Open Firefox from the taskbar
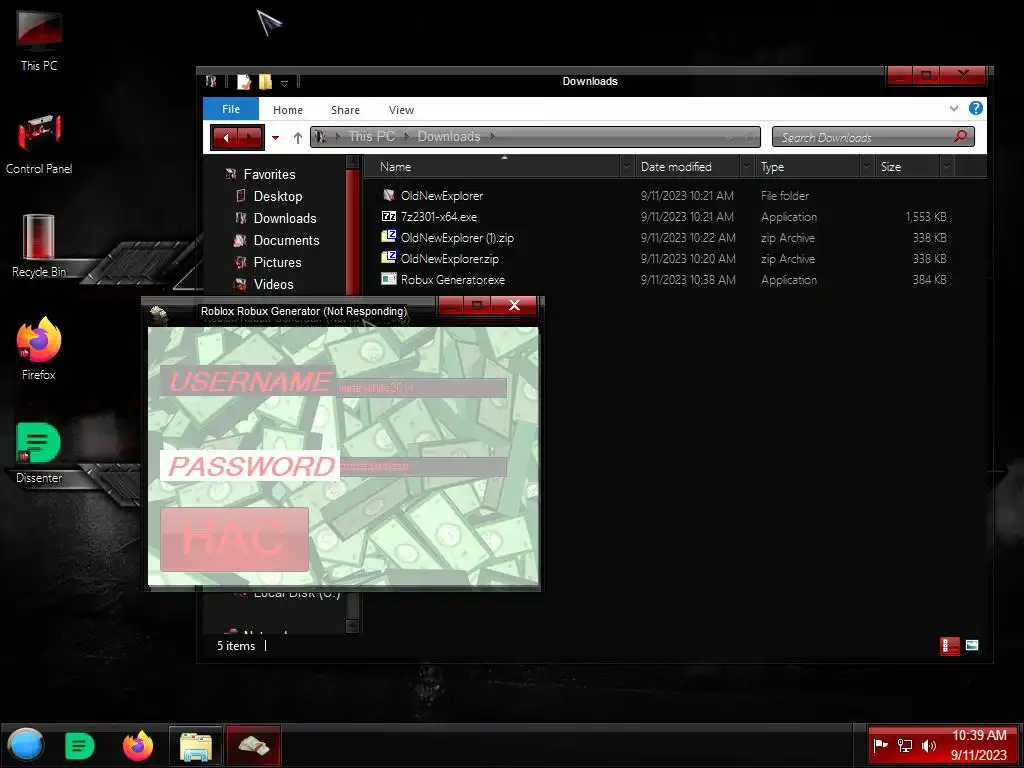The height and width of the screenshot is (768, 1024). click(138, 745)
